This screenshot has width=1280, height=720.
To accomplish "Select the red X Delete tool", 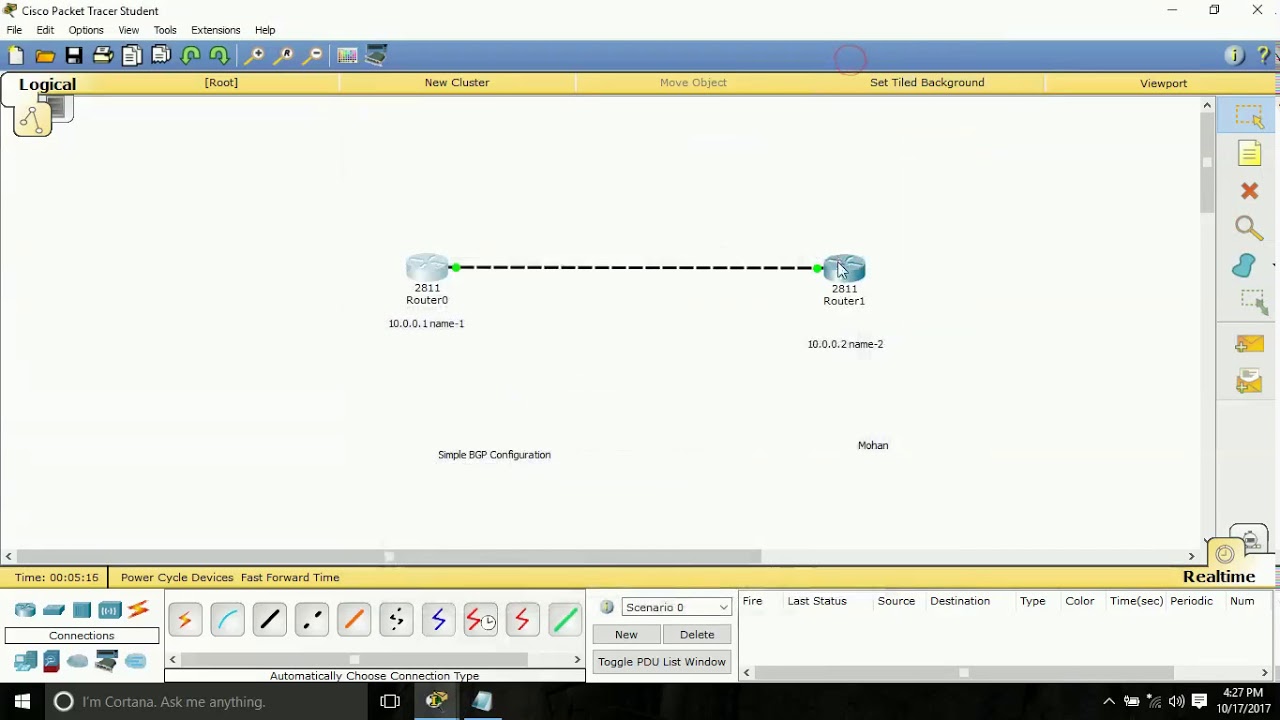I will (x=1249, y=191).
